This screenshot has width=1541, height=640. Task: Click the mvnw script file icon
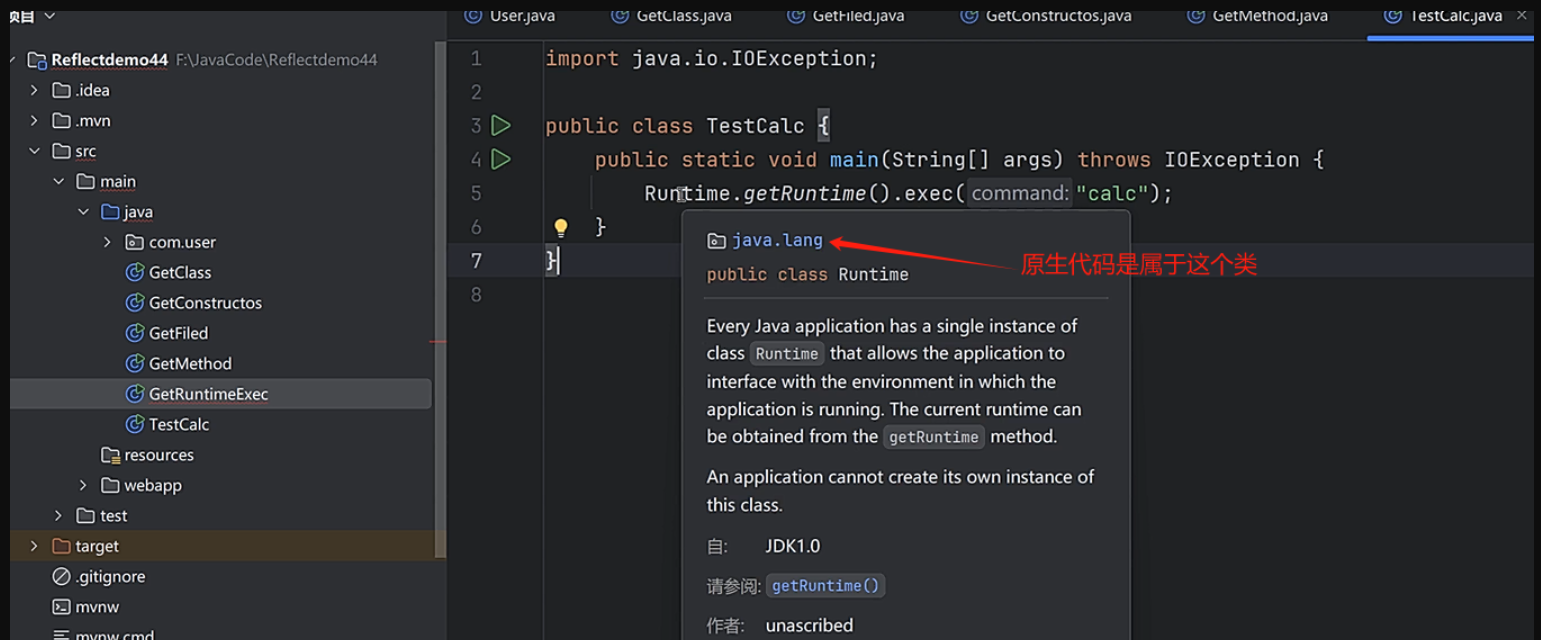tap(61, 607)
